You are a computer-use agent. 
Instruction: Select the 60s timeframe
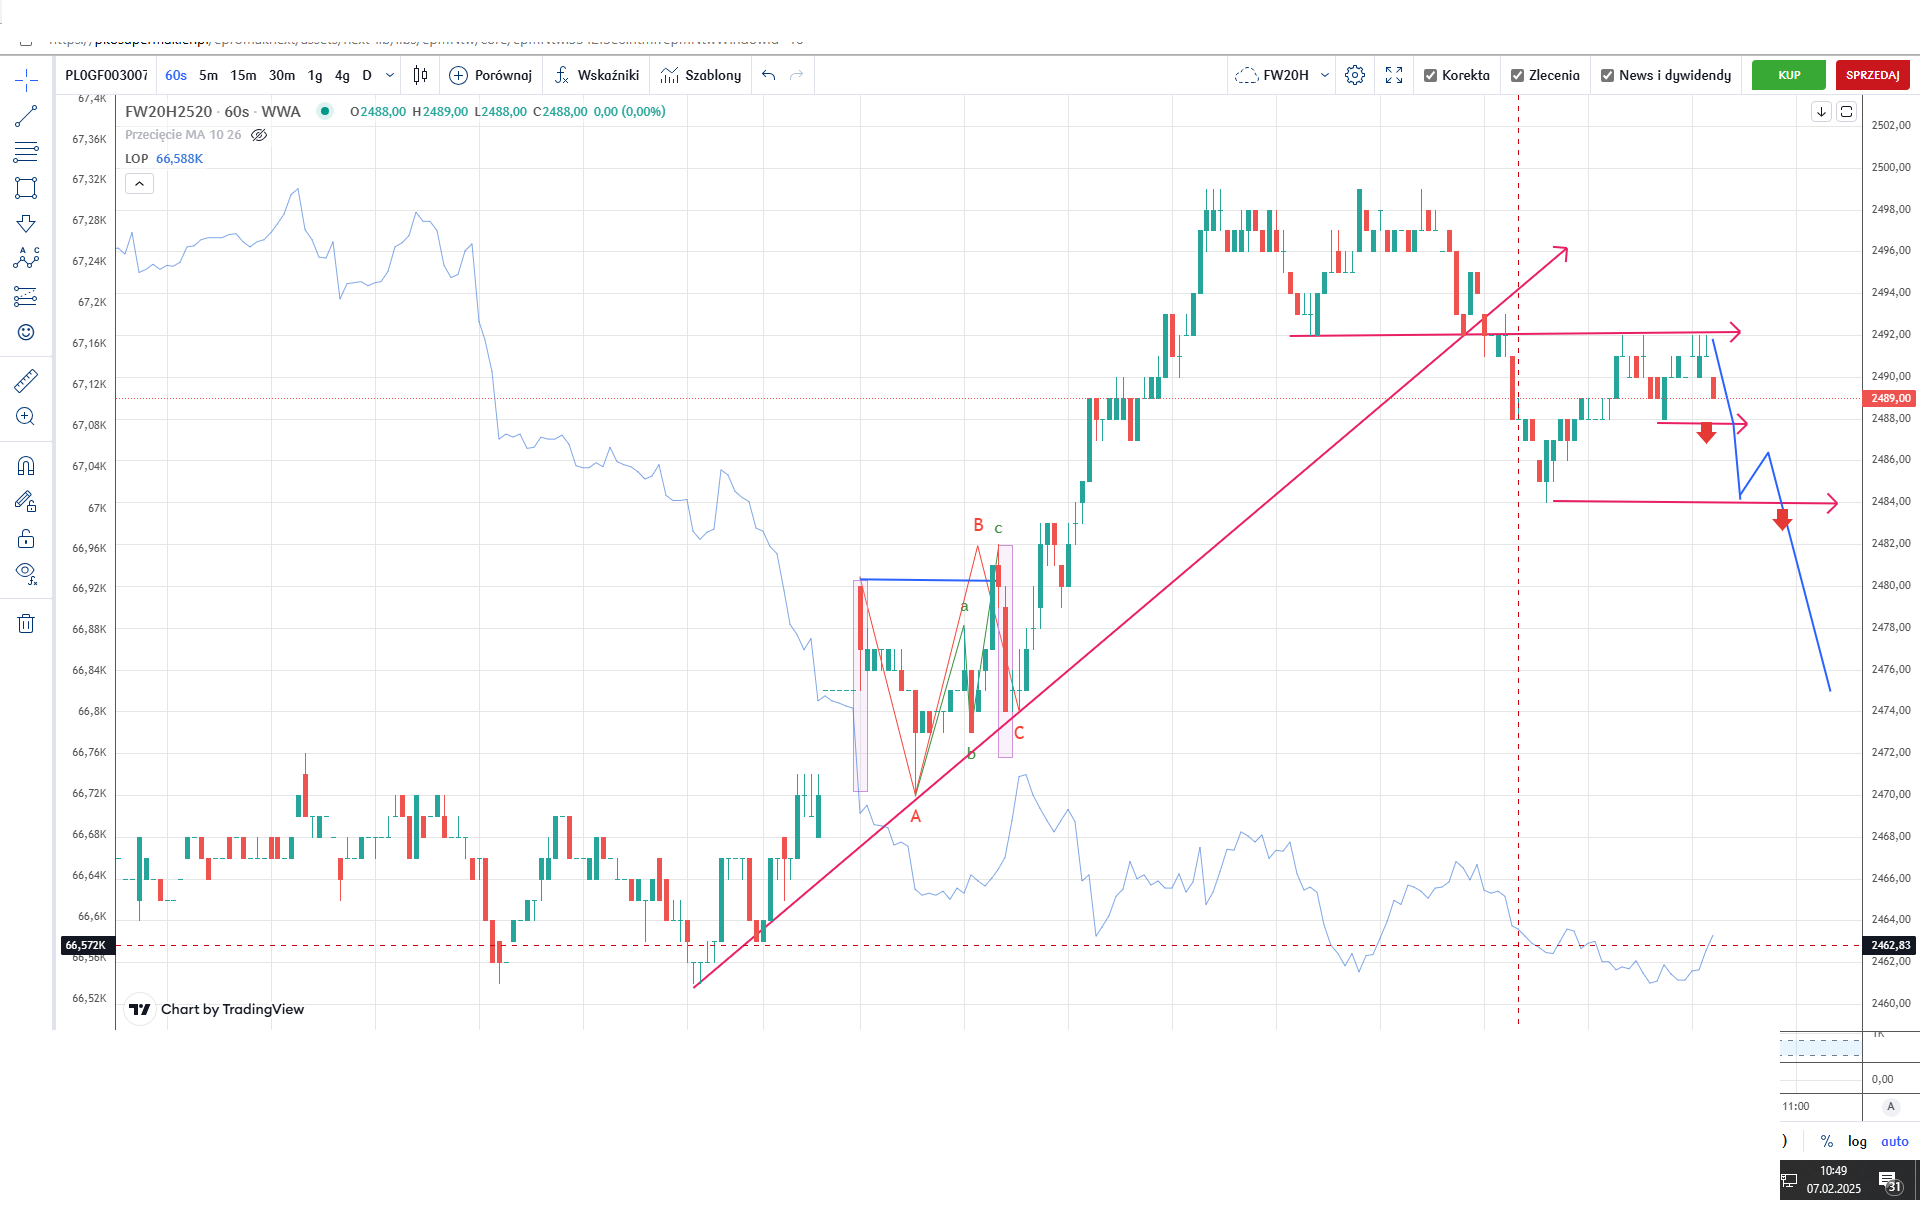click(176, 75)
